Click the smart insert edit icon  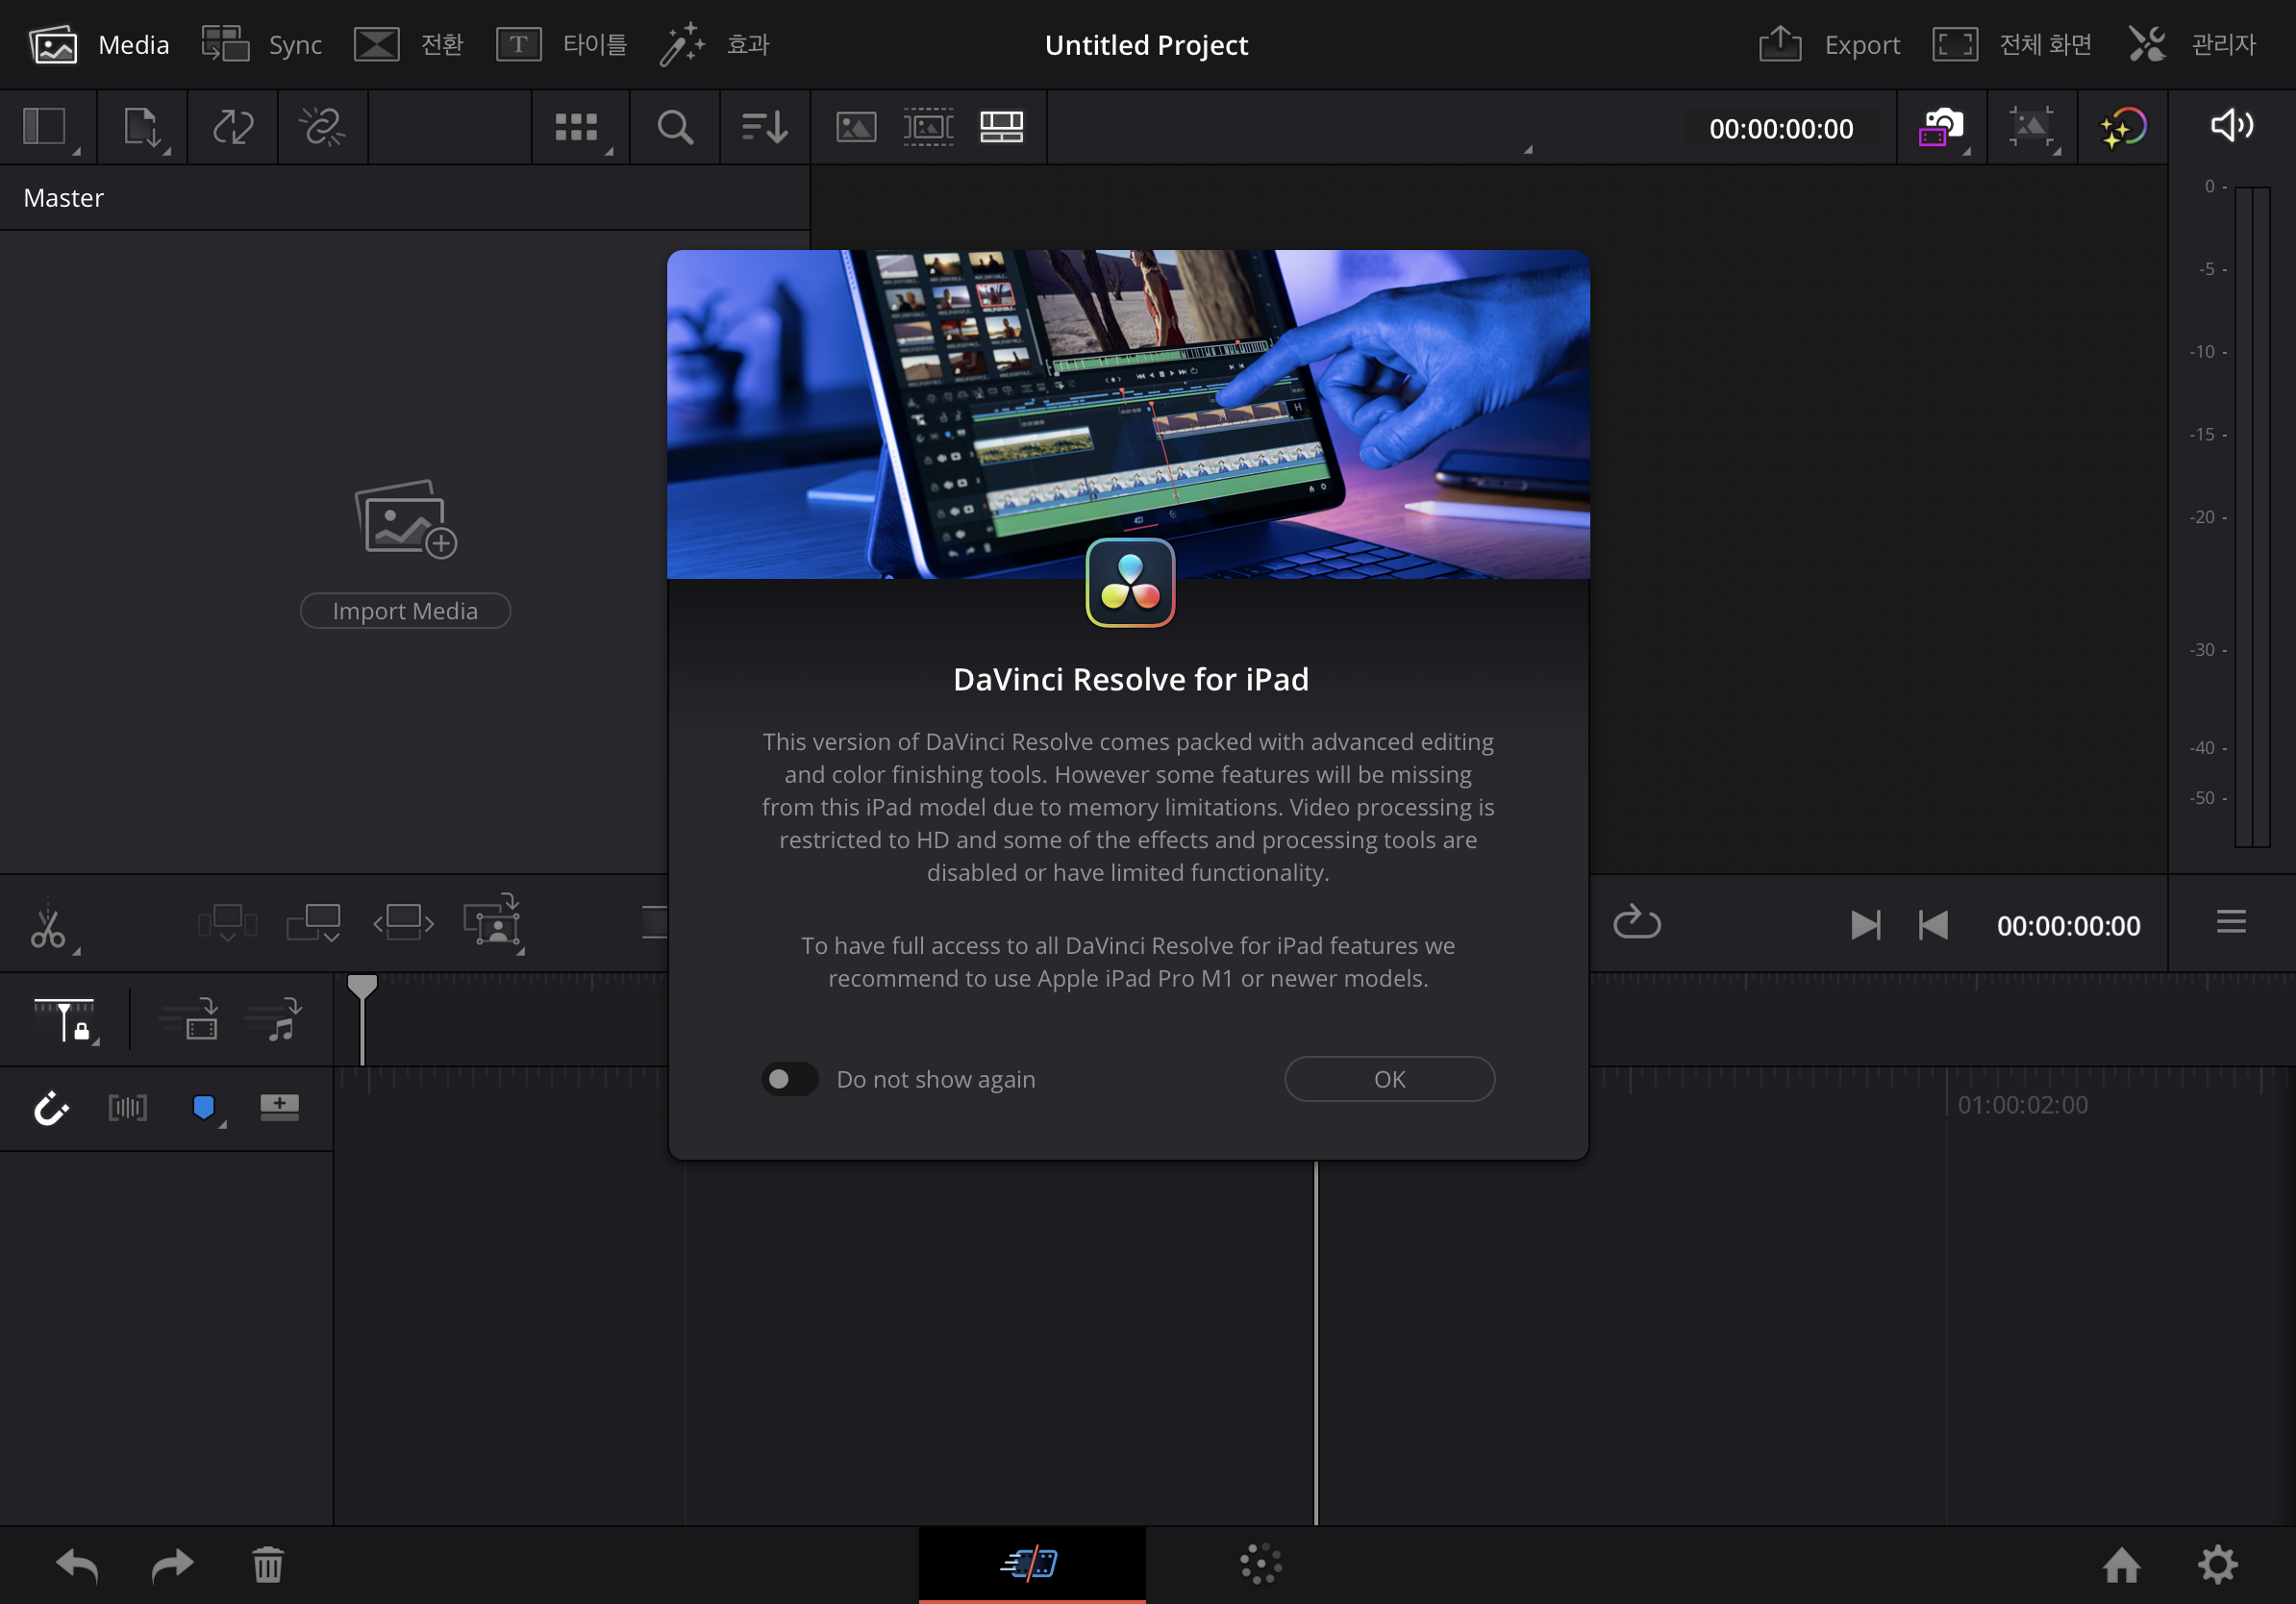(227, 922)
